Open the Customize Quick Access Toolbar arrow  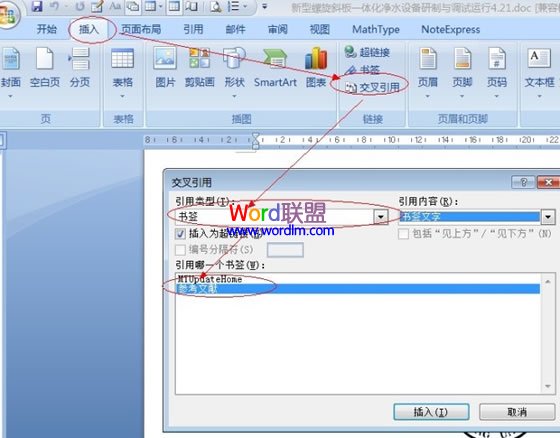pyautogui.click(x=265, y=6)
